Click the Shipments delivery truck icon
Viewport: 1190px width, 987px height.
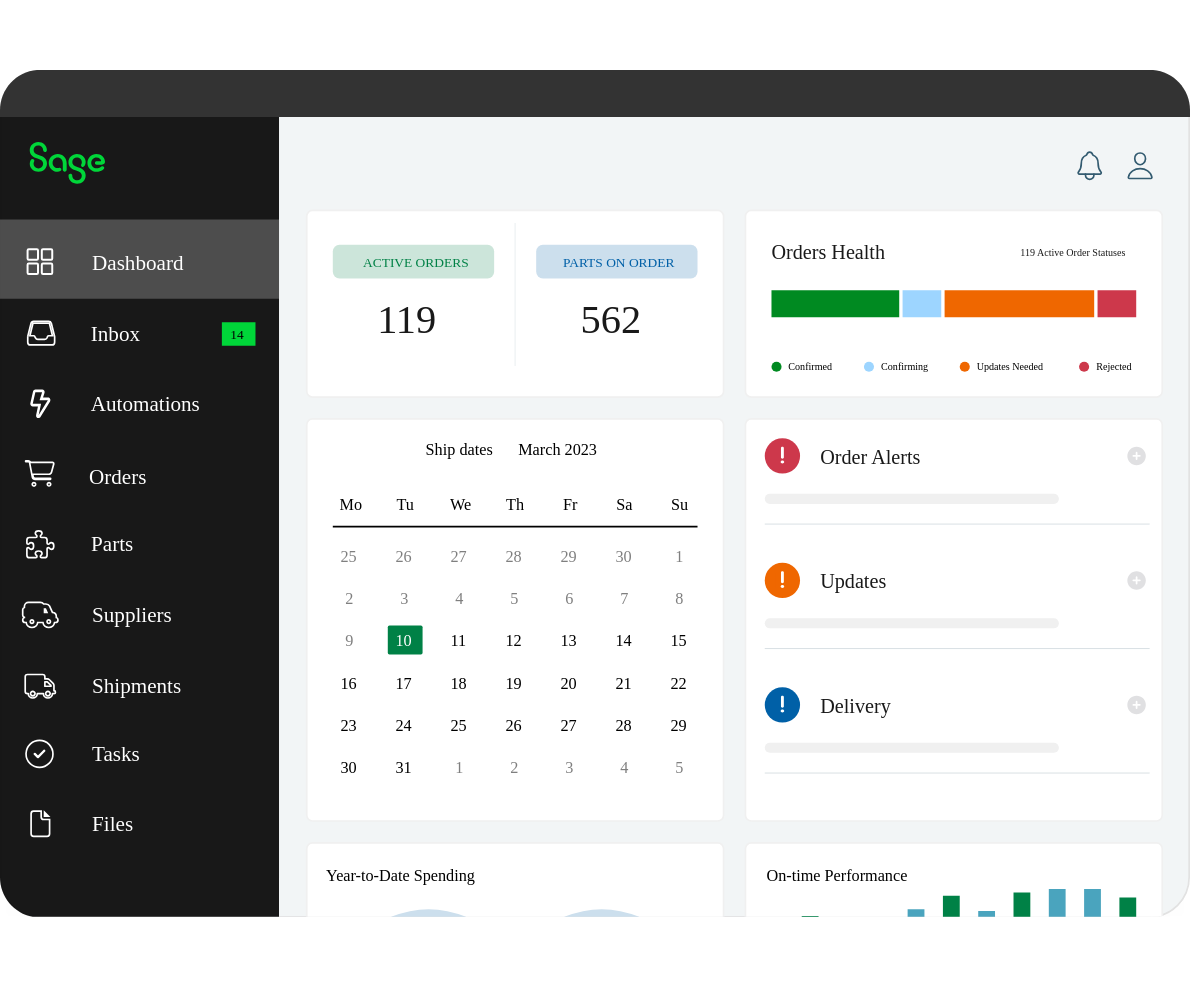(x=40, y=685)
